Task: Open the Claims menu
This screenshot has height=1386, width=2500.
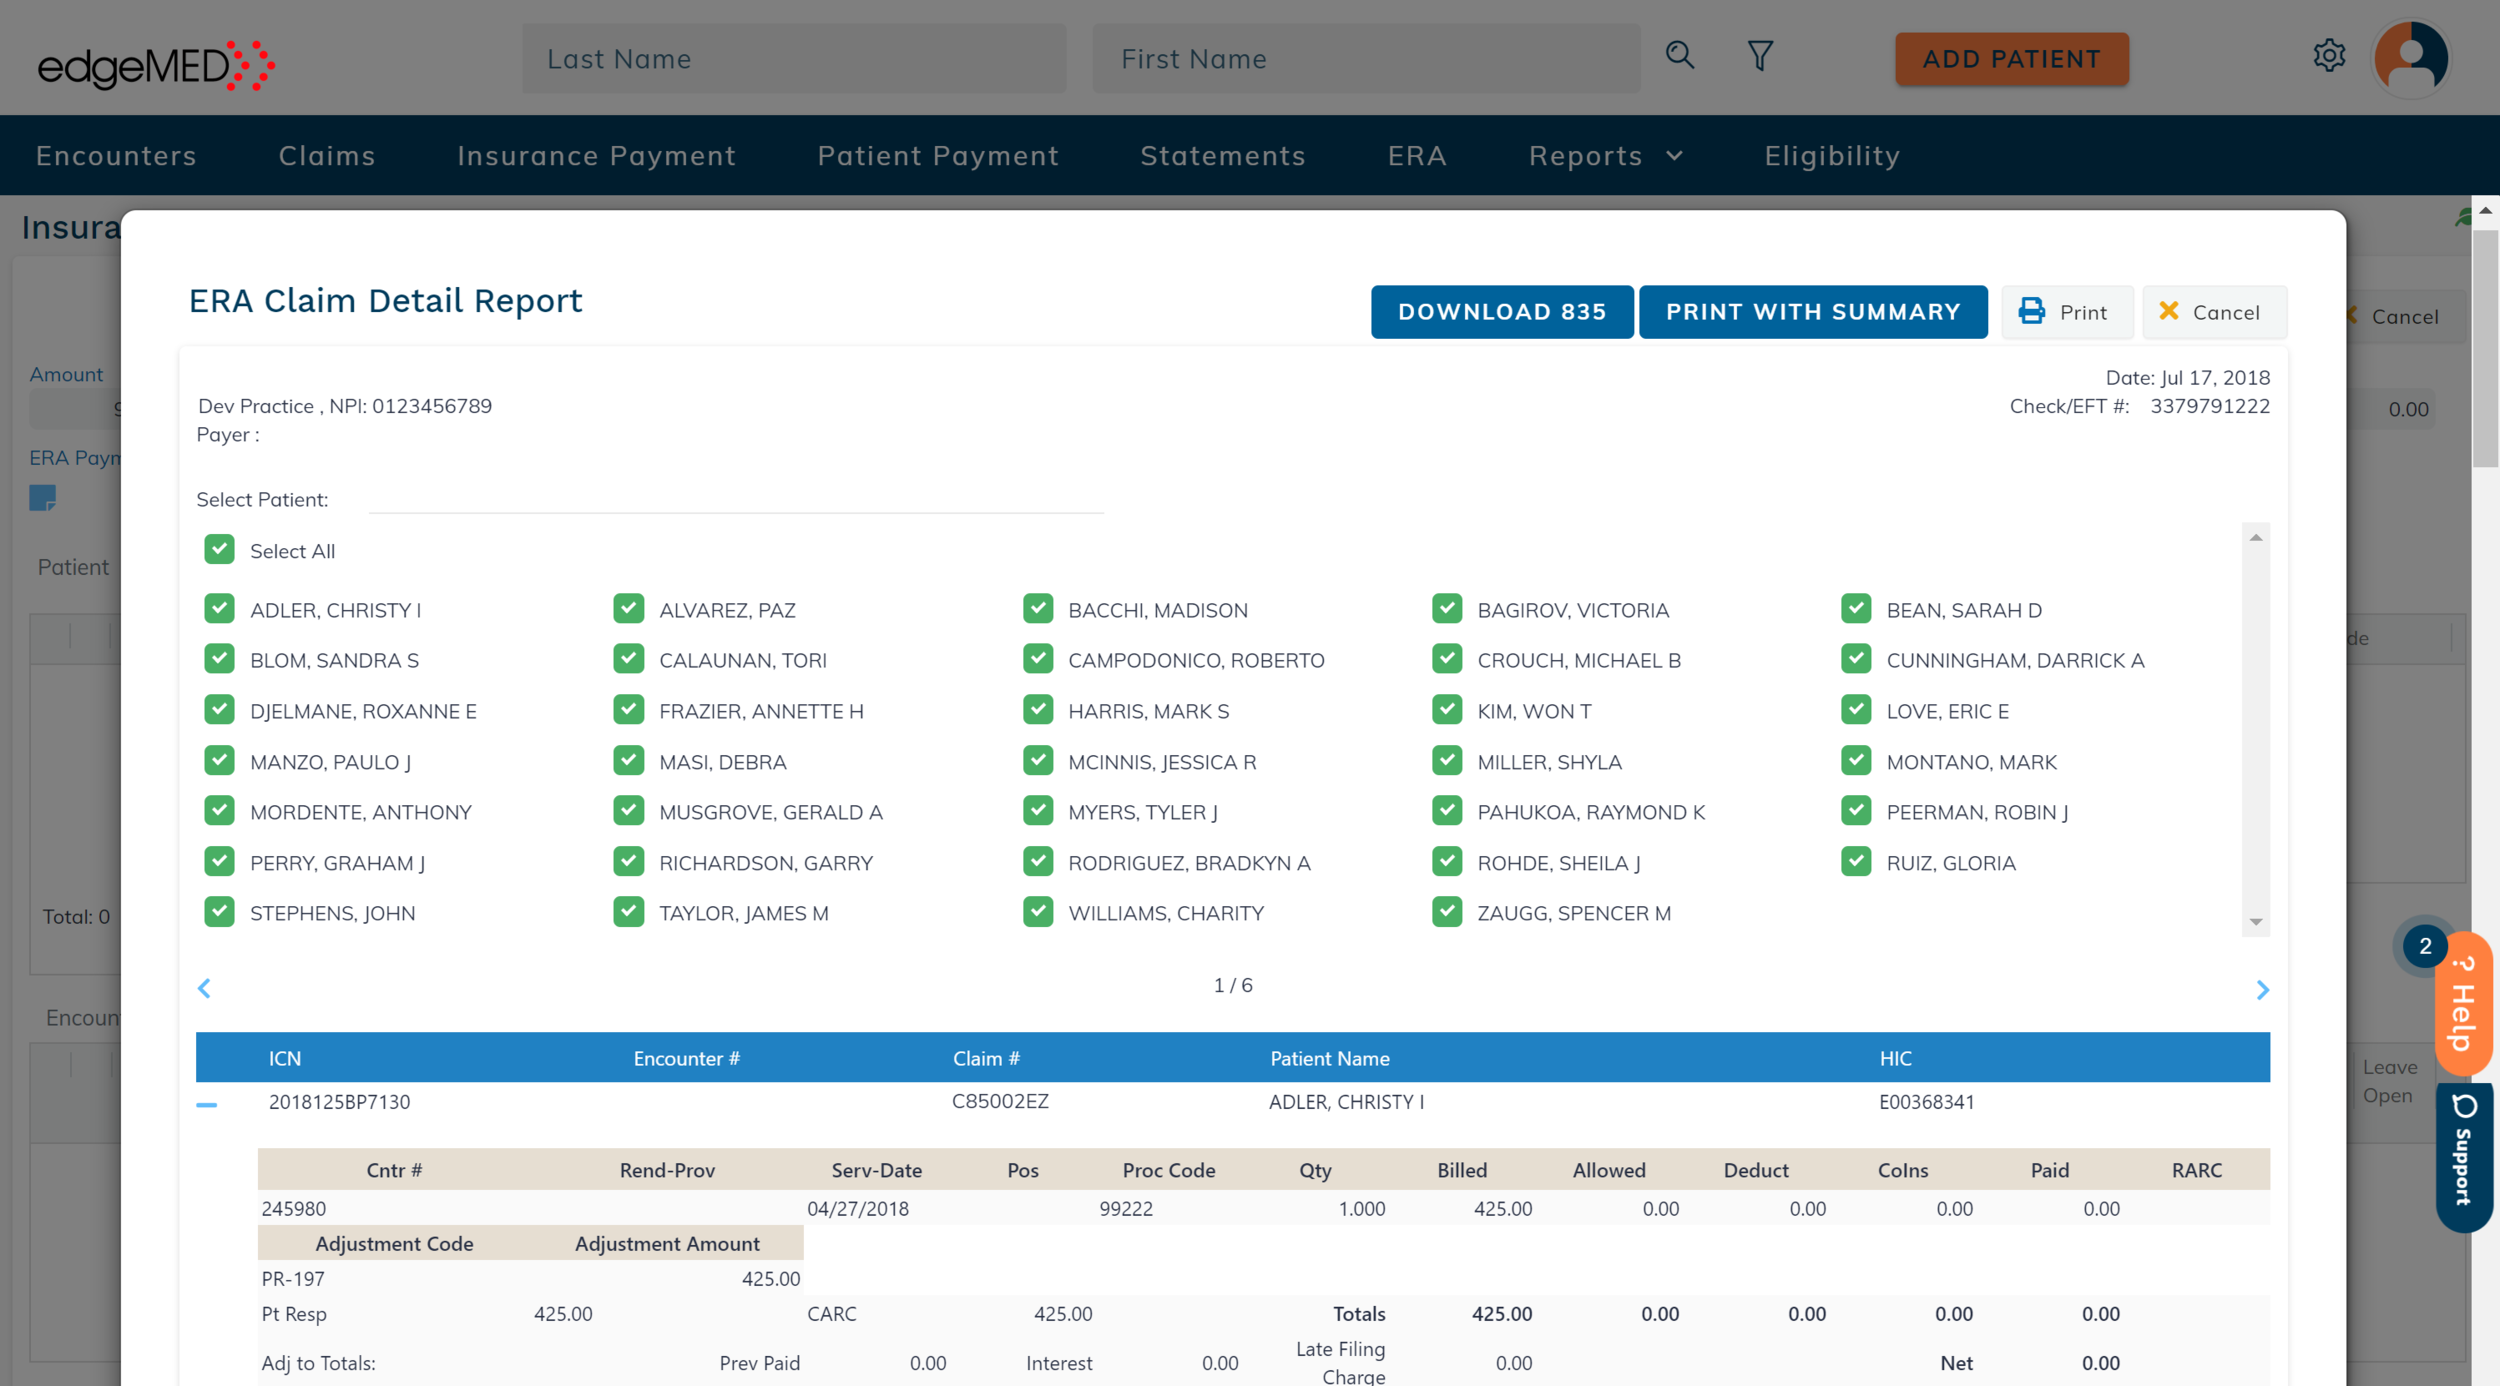Action: [x=327, y=156]
